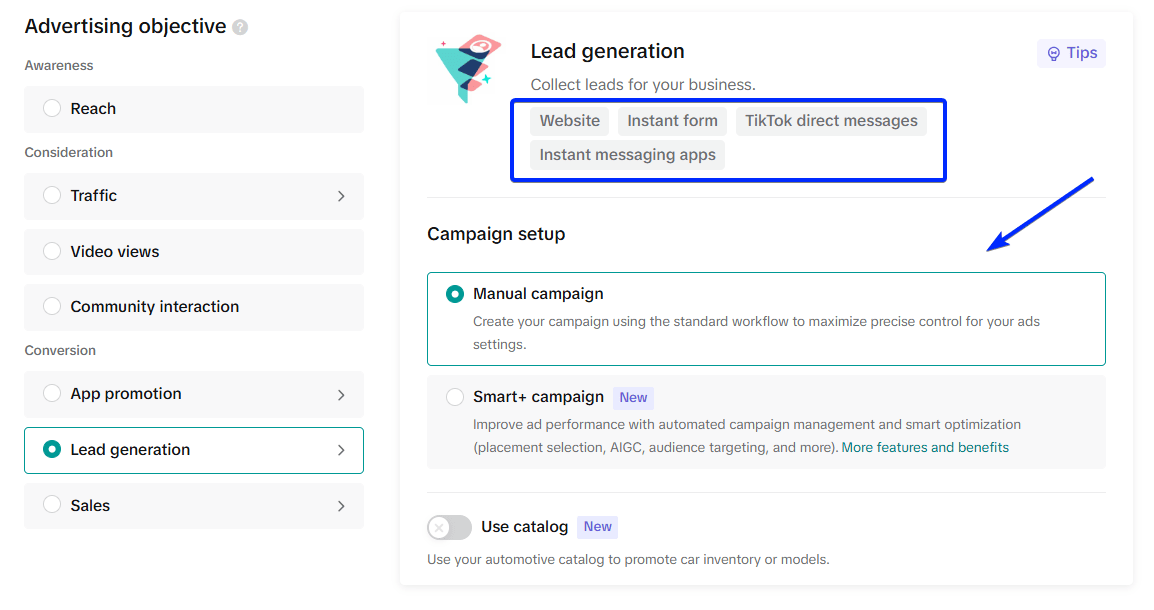The height and width of the screenshot is (610, 1154).
Task: Click the Website tag
Action: pyautogui.click(x=570, y=121)
